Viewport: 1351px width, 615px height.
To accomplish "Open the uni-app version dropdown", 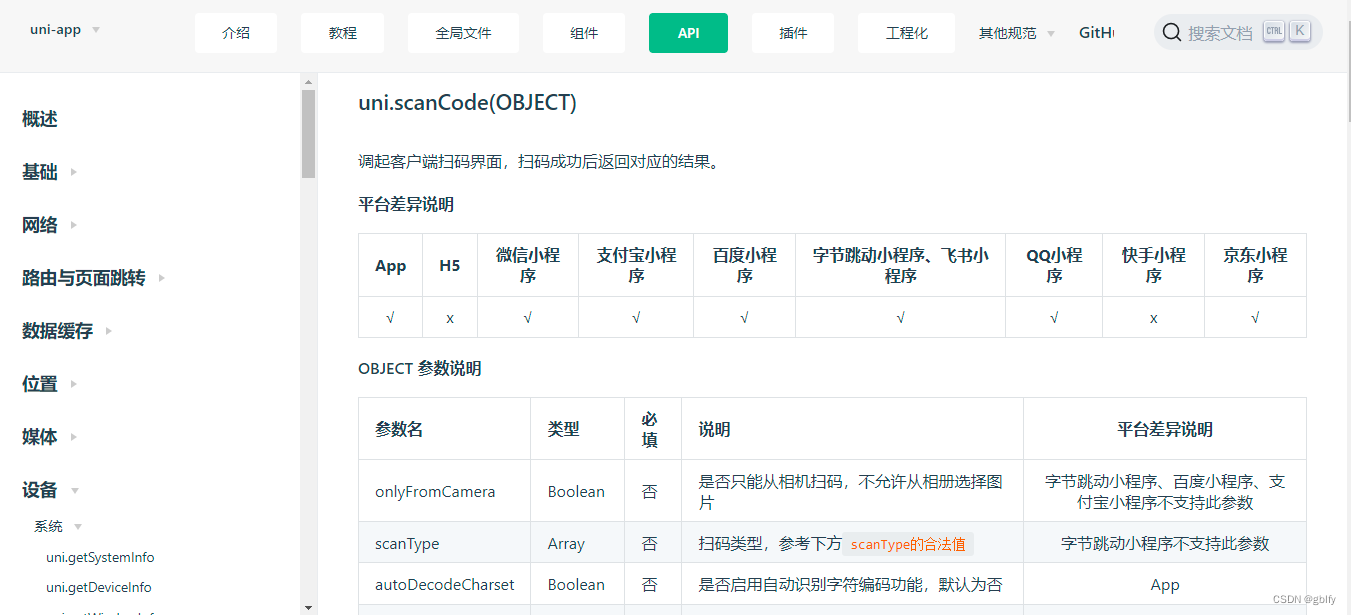I will 65,30.
